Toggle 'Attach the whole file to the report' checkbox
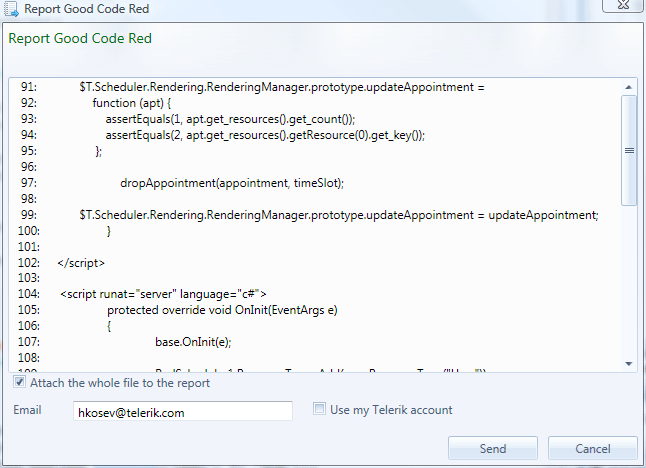Screen dimensions: 646x468 (x=19, y=382)
